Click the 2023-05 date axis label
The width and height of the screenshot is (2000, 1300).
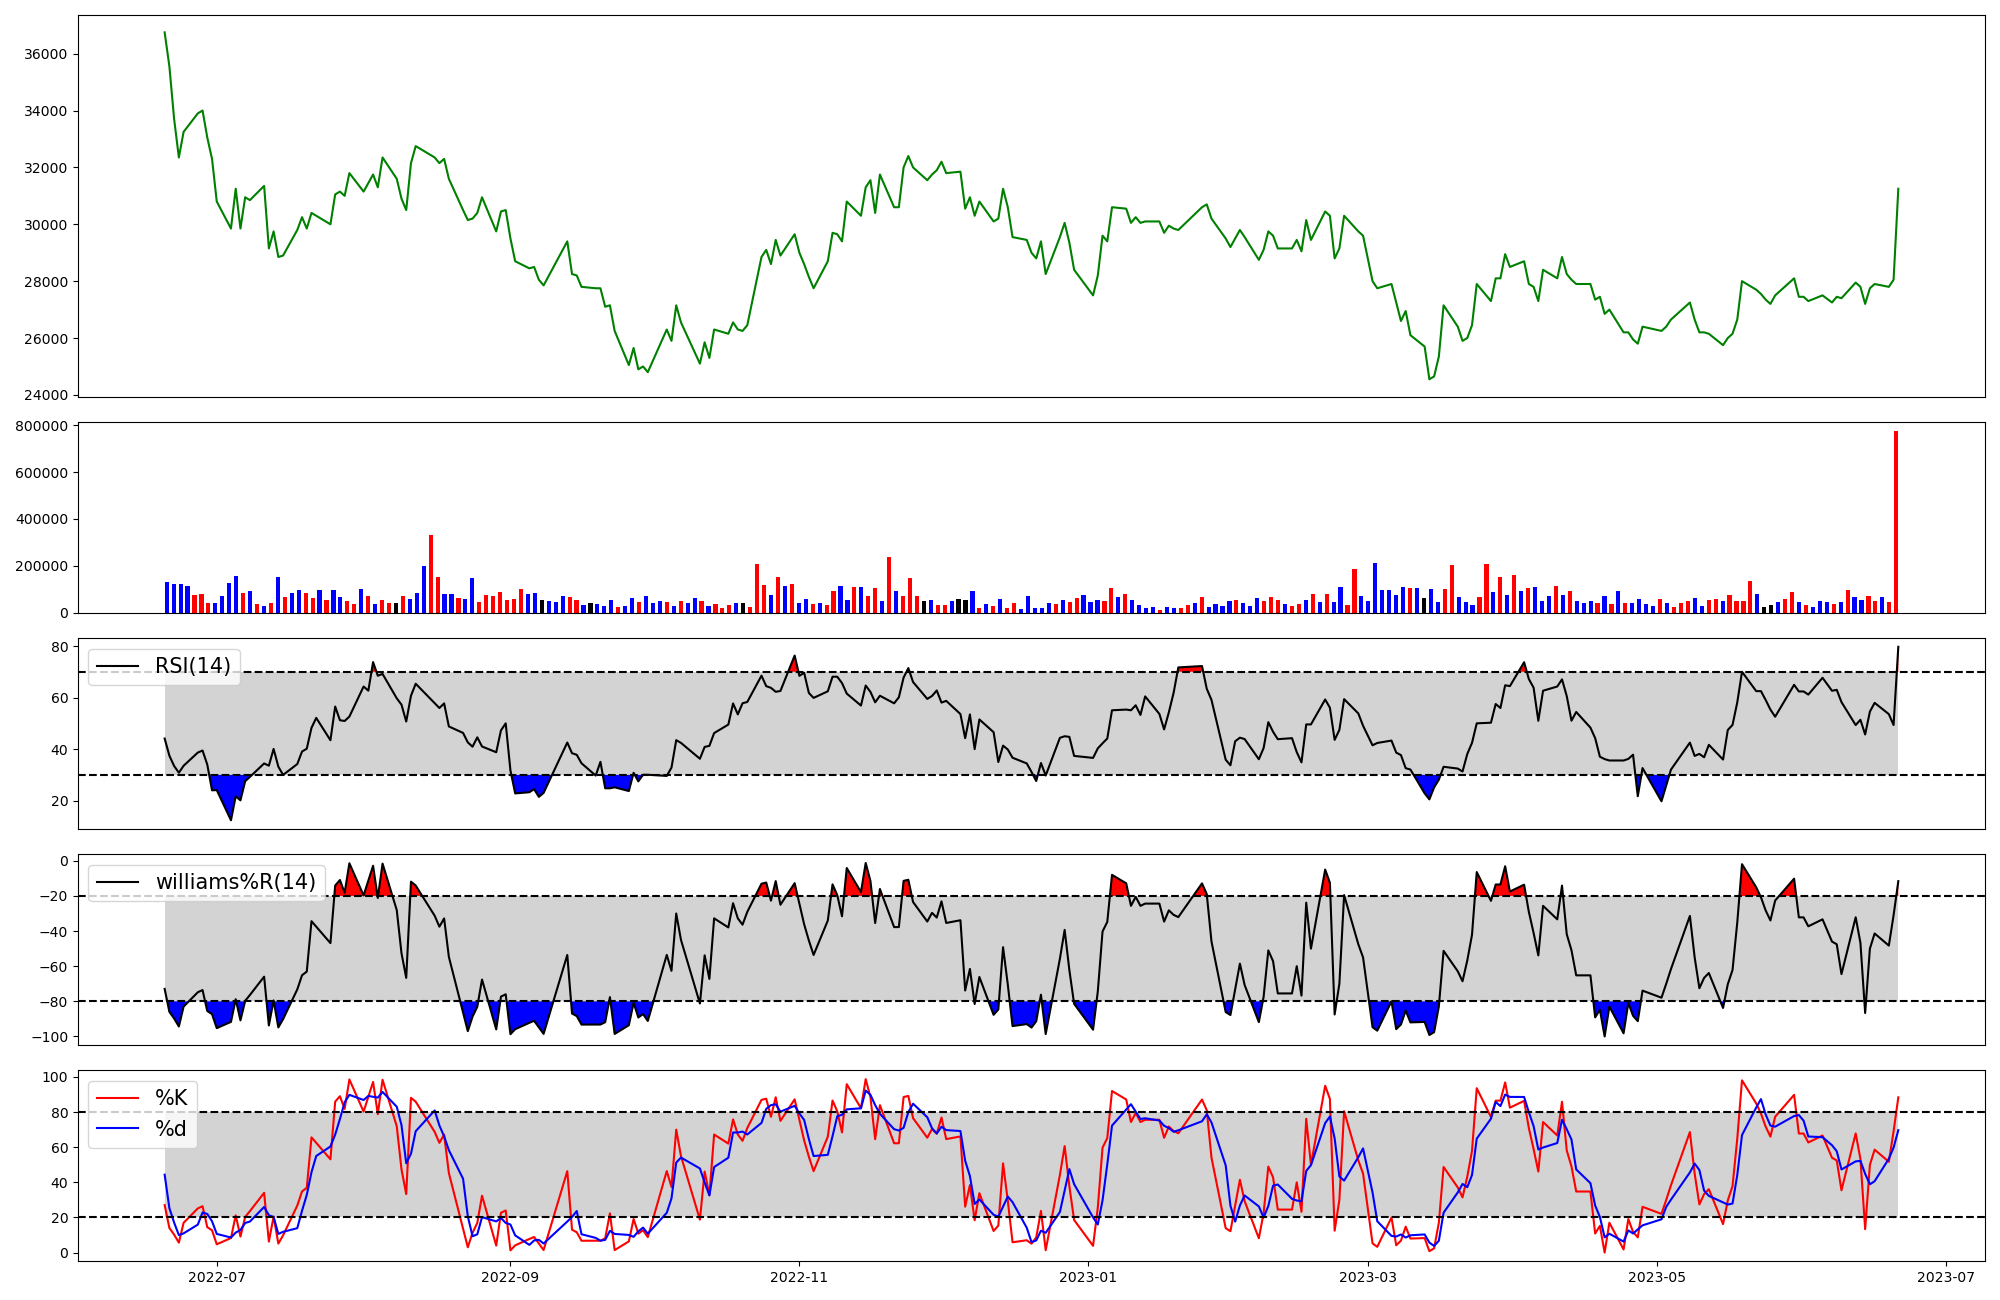(1657, 1277)
